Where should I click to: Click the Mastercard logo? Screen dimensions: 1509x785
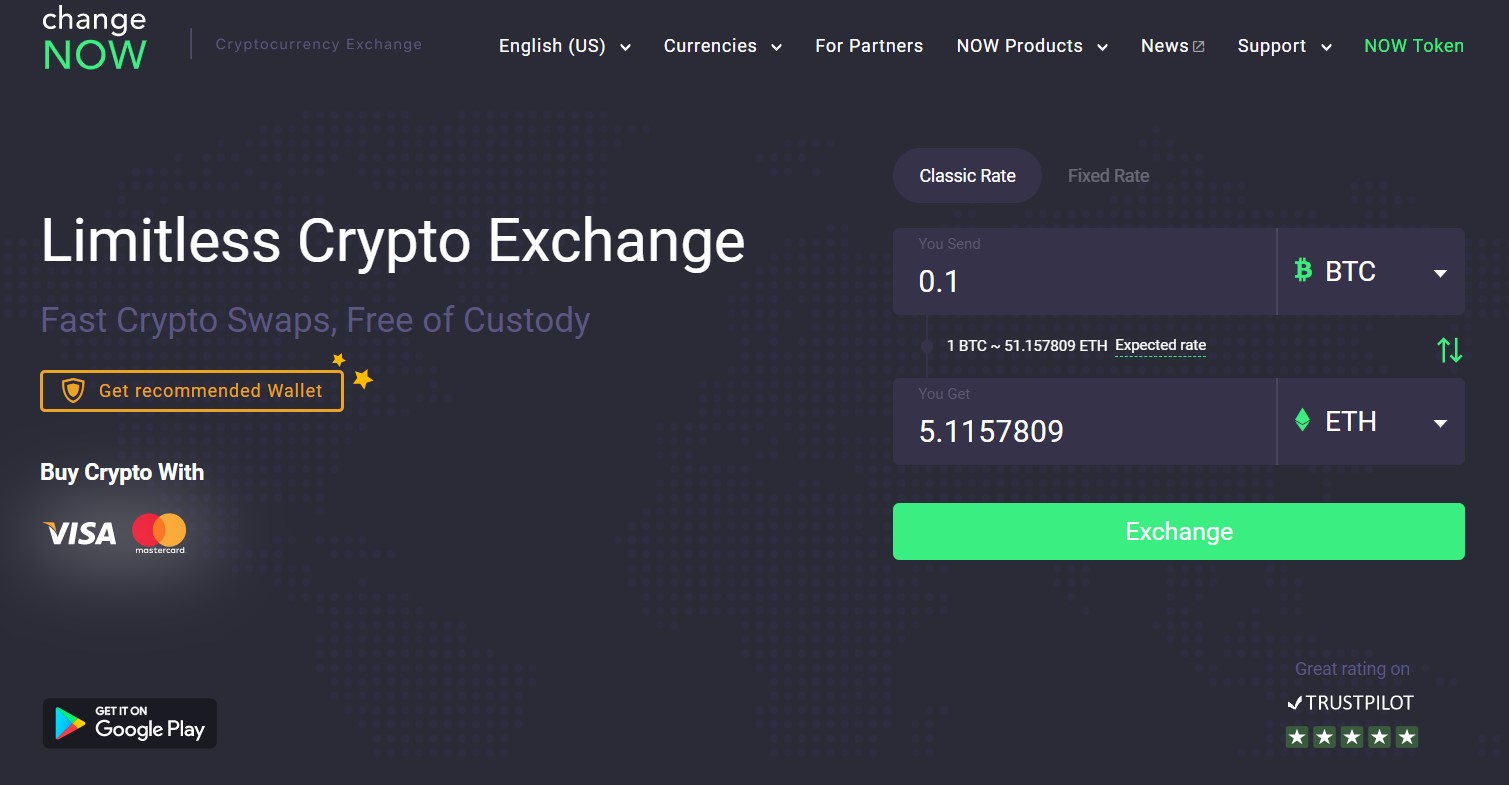[x=159, y=533]
